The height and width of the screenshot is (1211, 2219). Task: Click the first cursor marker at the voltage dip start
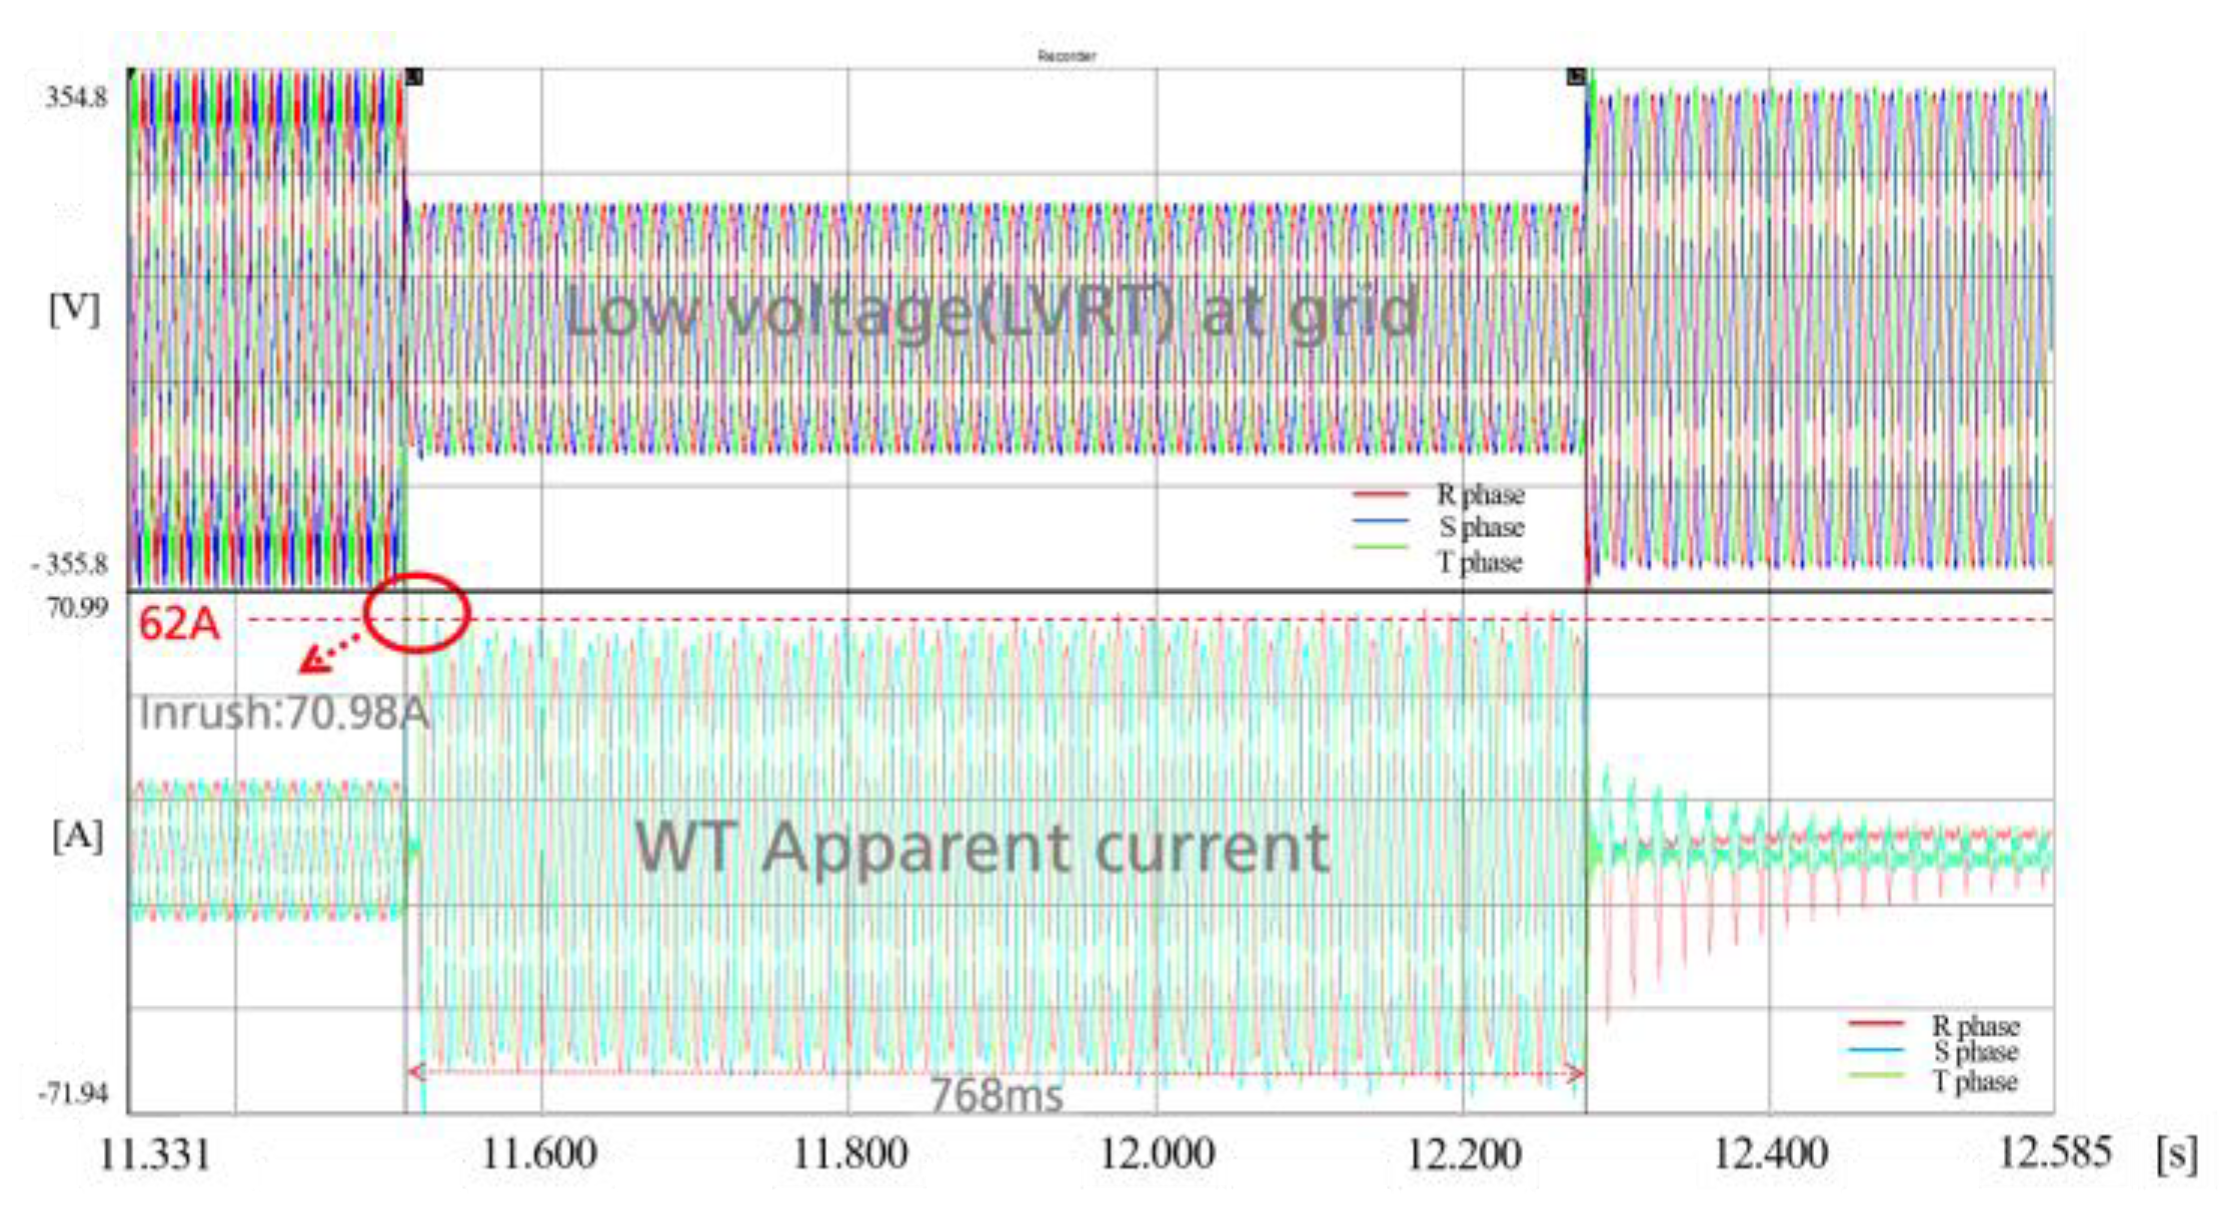click(x=414, y=77)
